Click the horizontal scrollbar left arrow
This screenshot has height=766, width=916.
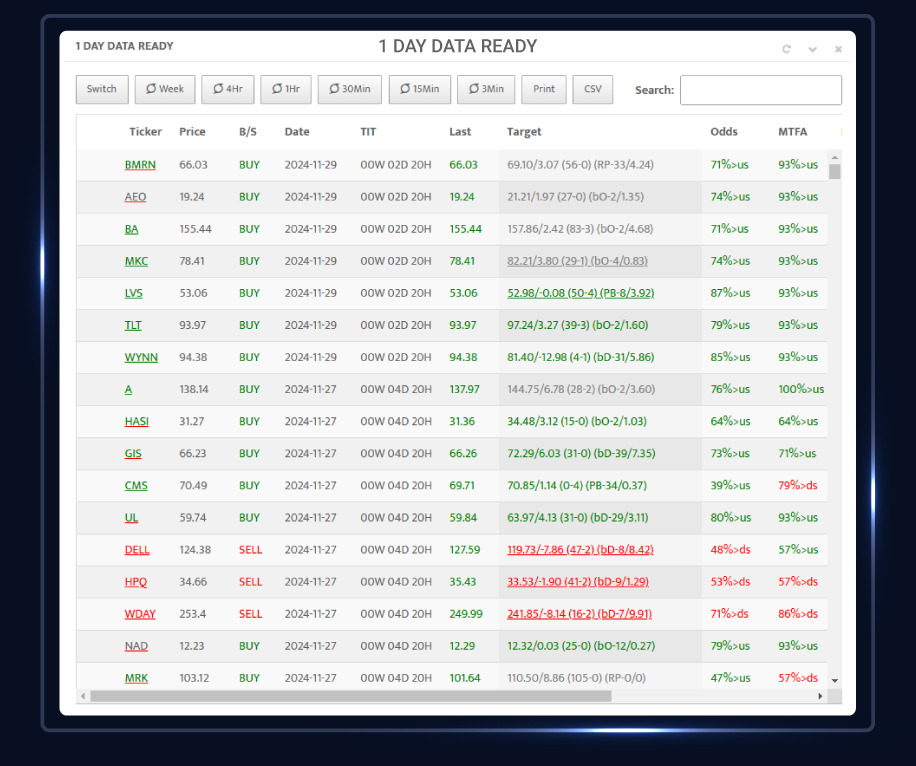coord(84,696)
